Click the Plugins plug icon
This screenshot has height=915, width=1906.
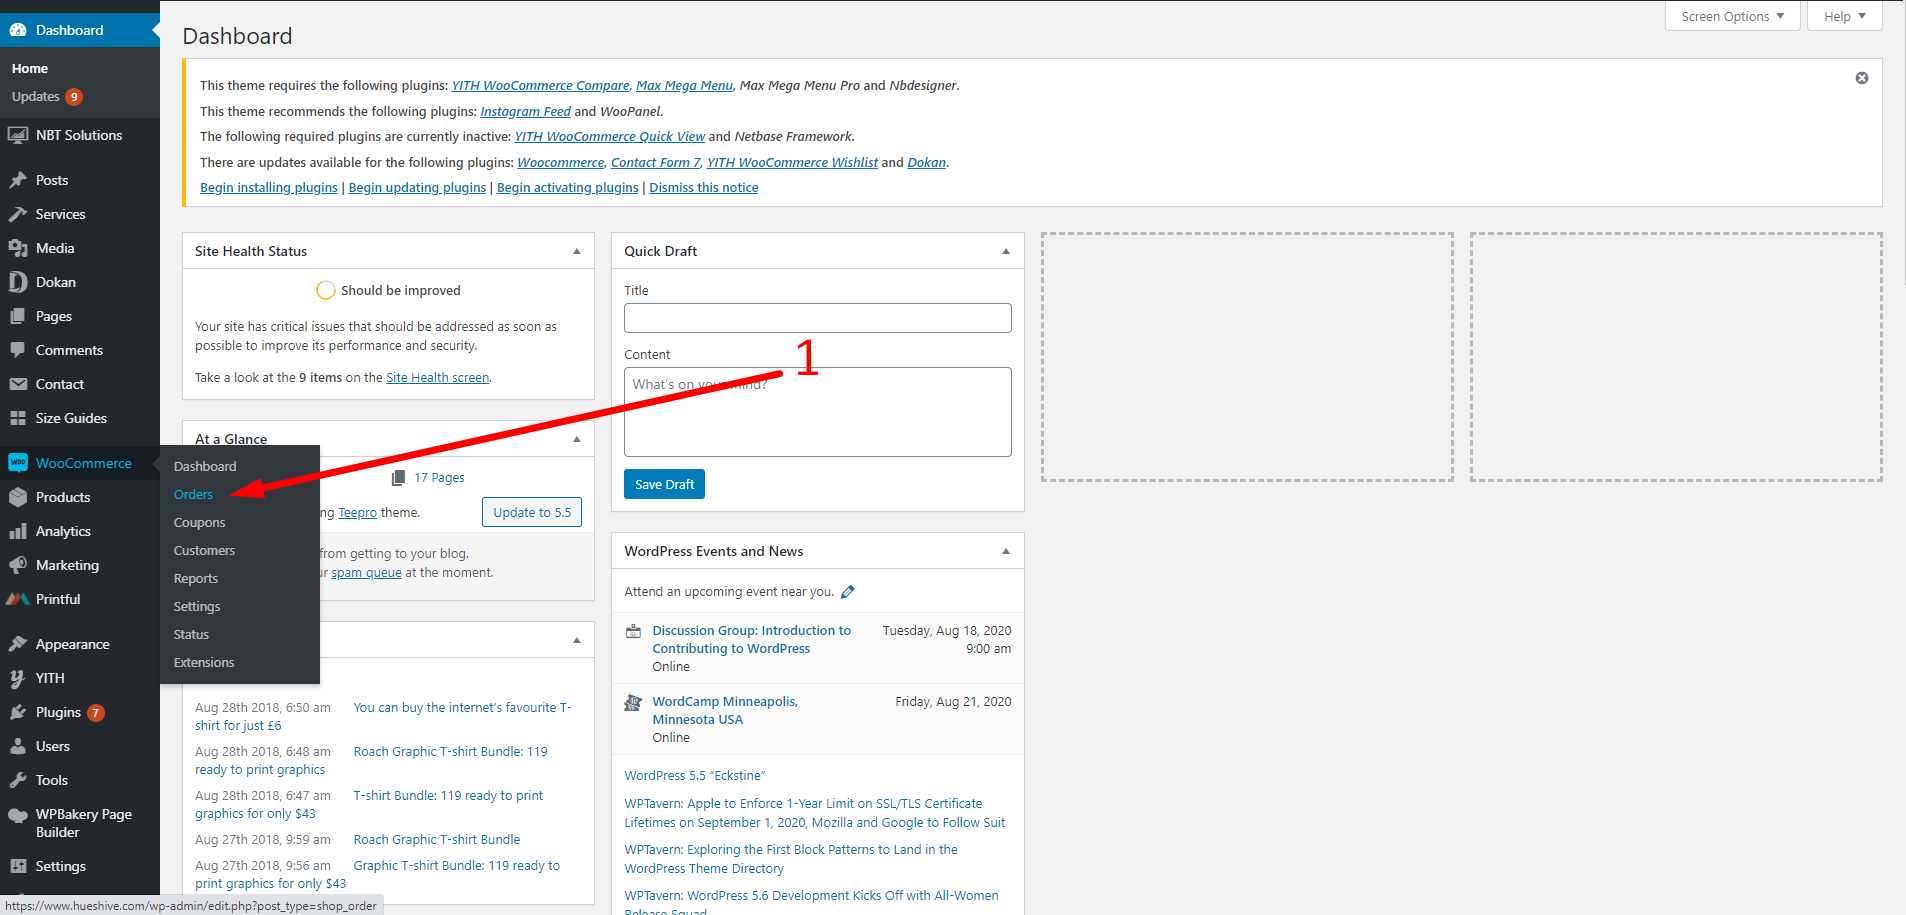point(18,712)
